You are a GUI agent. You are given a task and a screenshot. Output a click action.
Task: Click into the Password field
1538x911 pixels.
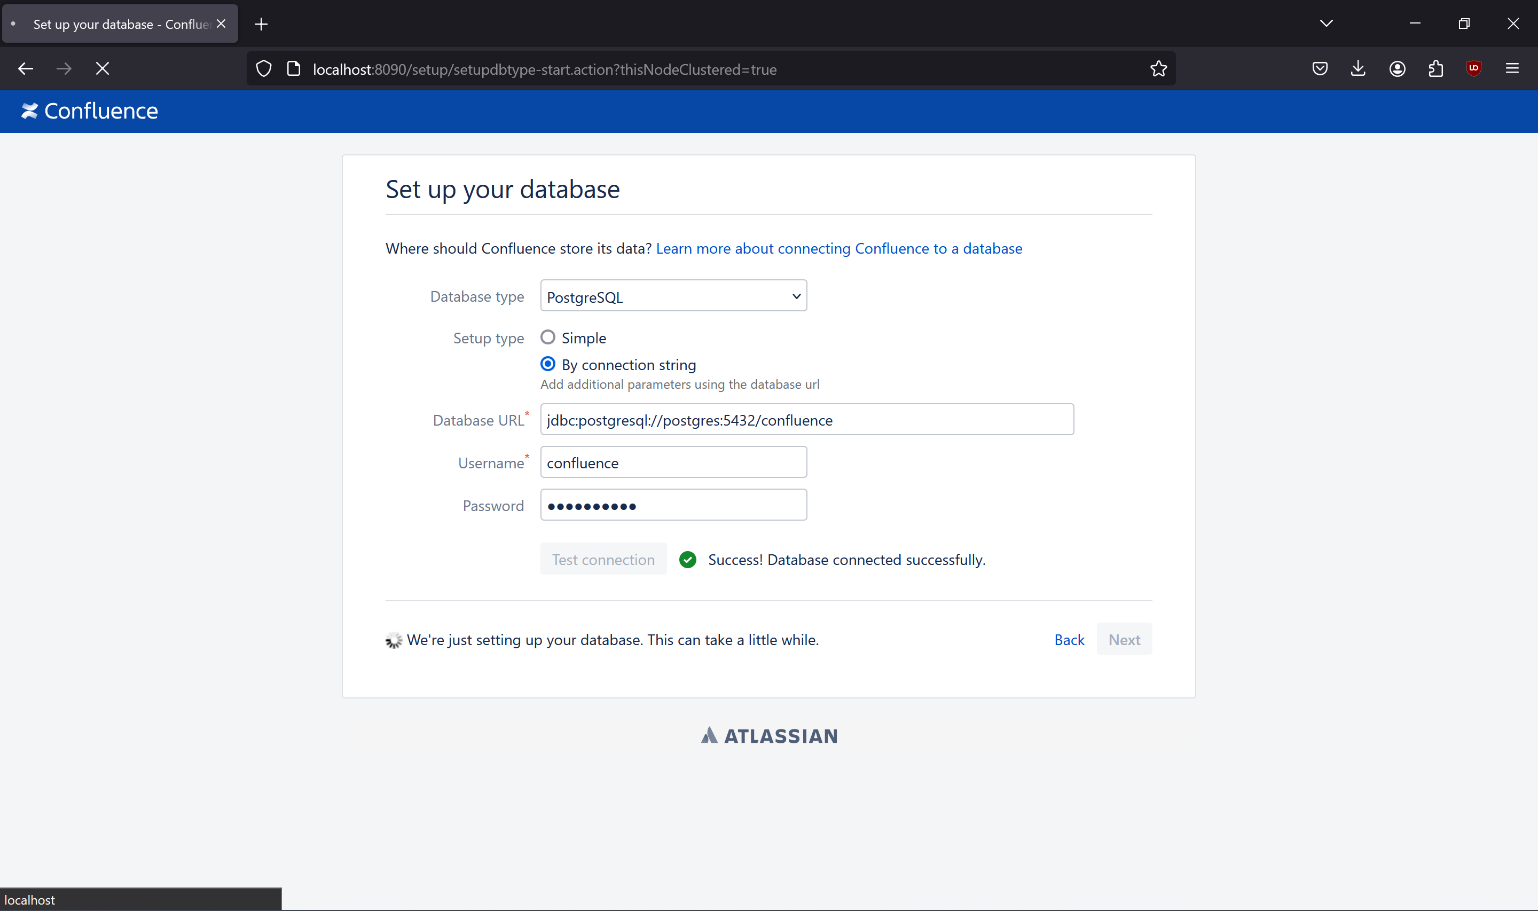point(674,506)
